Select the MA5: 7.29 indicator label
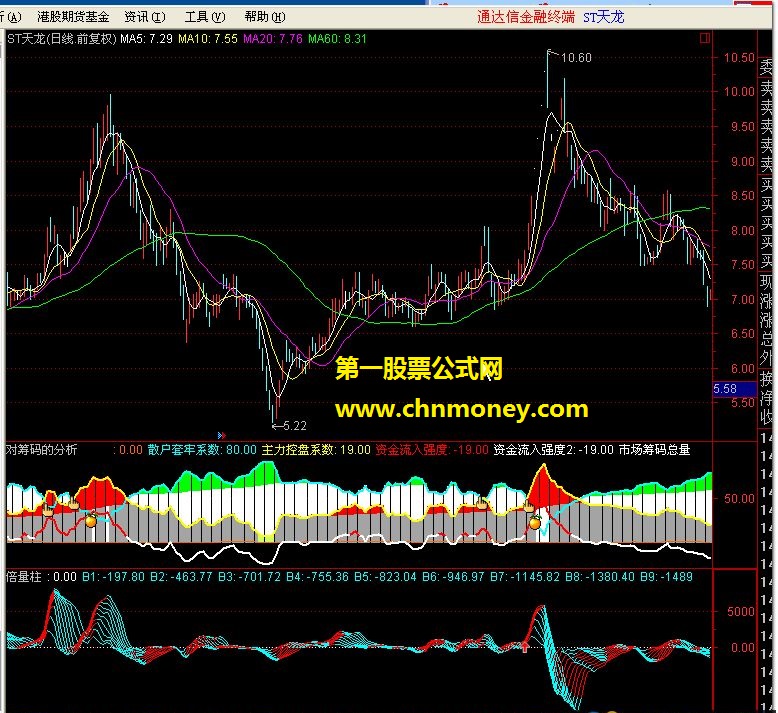Viewport: 778px width, 713px height. (x=146, y=39)
